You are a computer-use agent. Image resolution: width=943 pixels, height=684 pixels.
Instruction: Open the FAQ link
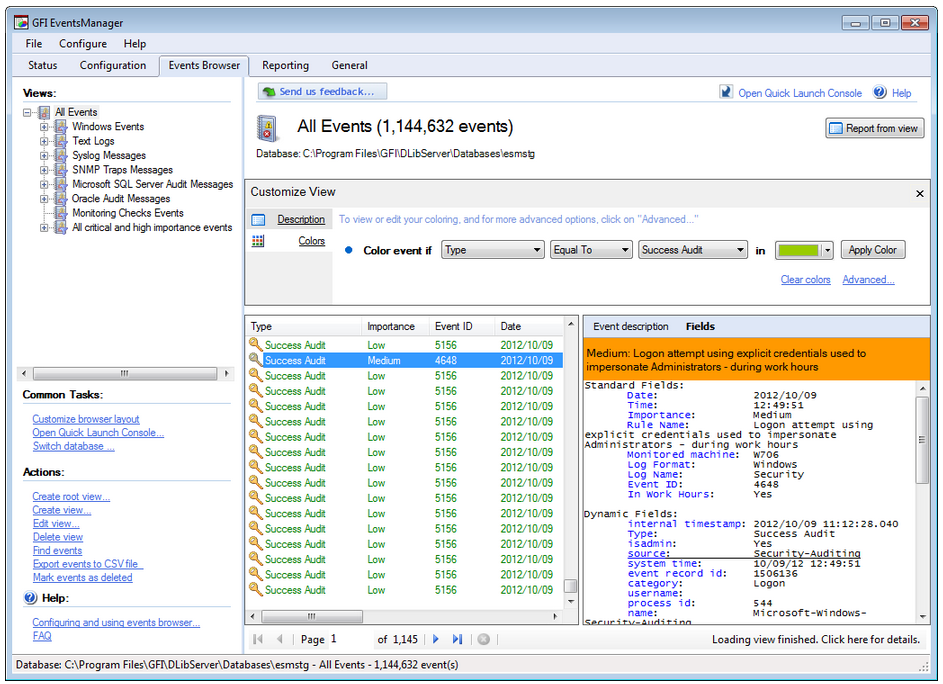pos(42,636)
